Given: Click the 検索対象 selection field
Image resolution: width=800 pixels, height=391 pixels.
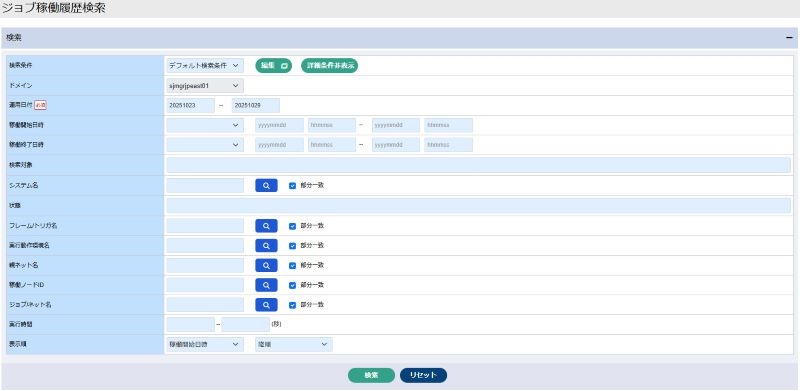Looking at the screenshot, I should click(x=479, y=165).
